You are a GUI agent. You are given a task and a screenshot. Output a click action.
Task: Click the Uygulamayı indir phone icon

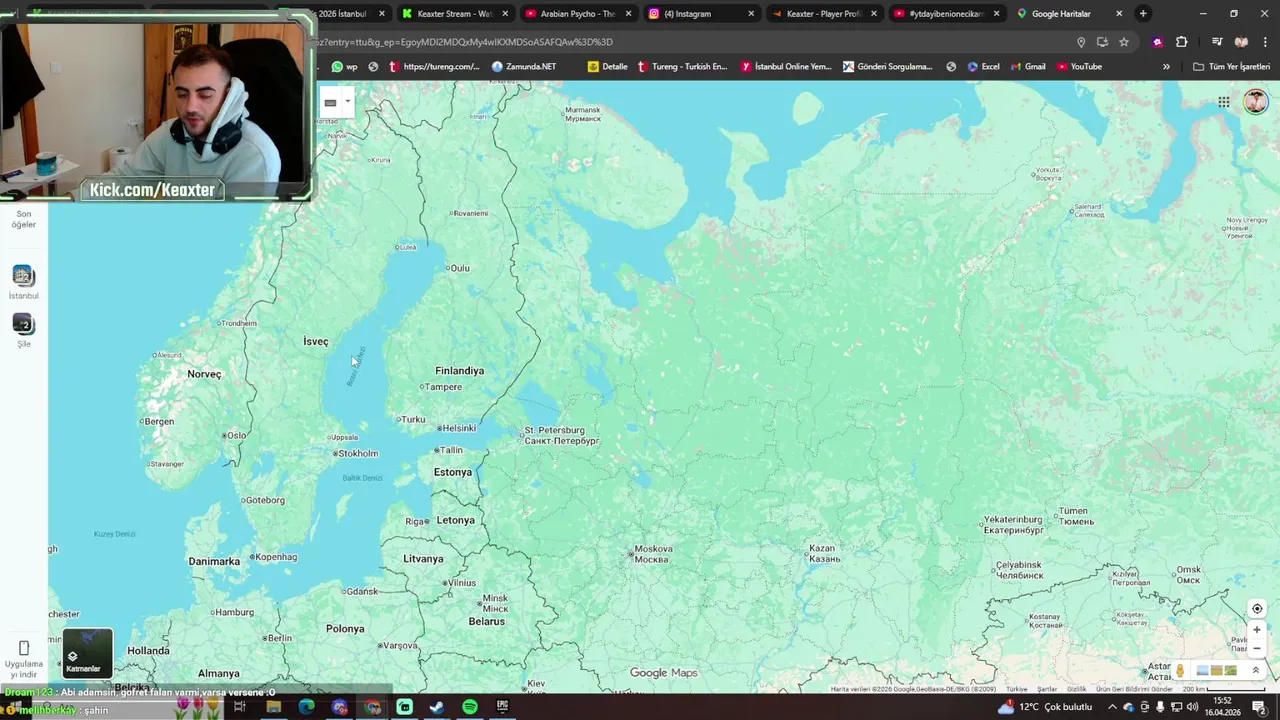point(24,649)
